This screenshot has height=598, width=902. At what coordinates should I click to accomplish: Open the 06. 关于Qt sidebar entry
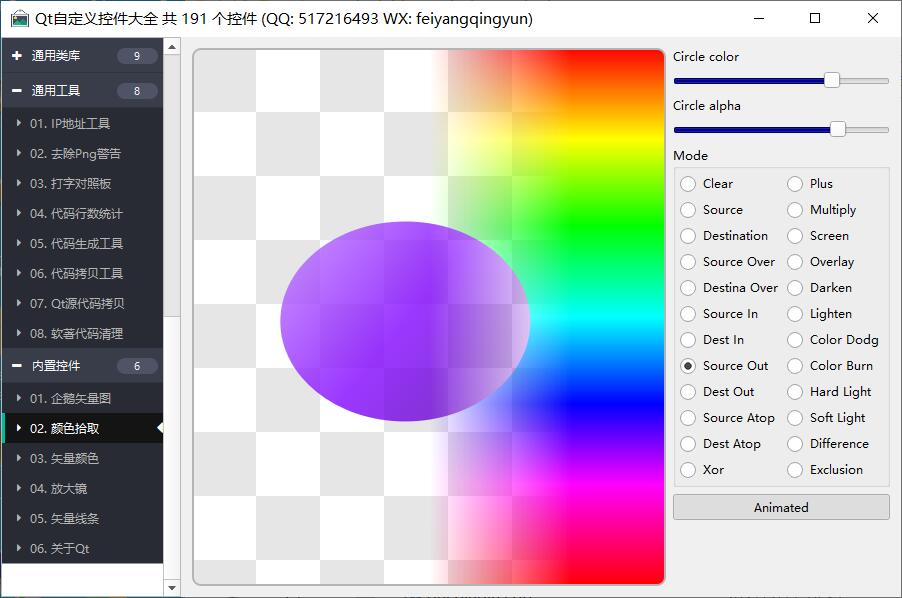59,549
